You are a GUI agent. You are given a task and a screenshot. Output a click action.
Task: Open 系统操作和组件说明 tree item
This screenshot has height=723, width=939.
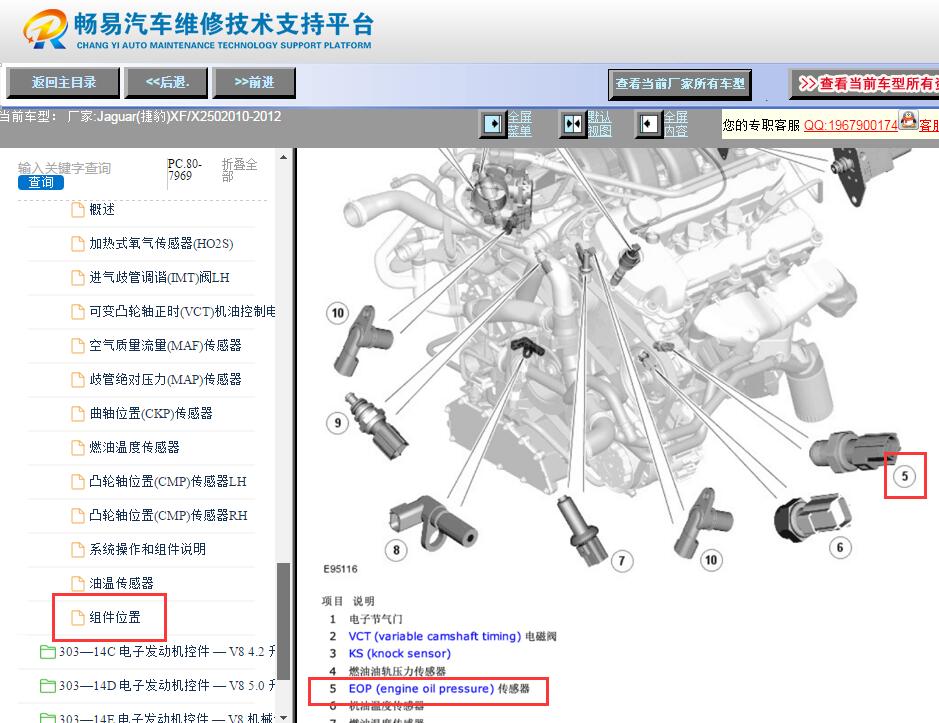[147, 549]
